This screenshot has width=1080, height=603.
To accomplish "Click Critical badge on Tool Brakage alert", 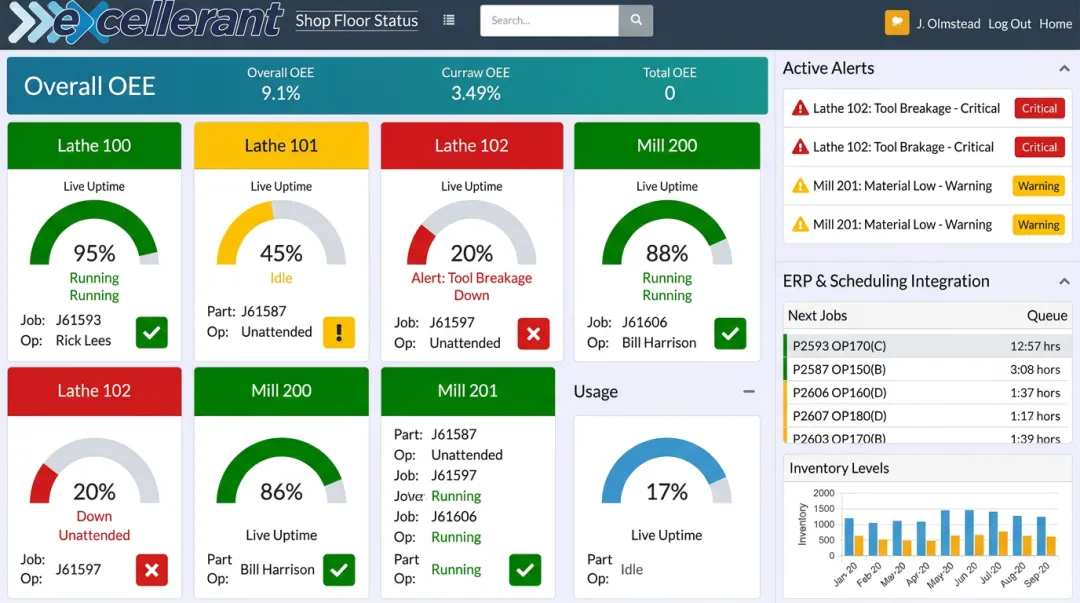I will [x=1039, y=147].
